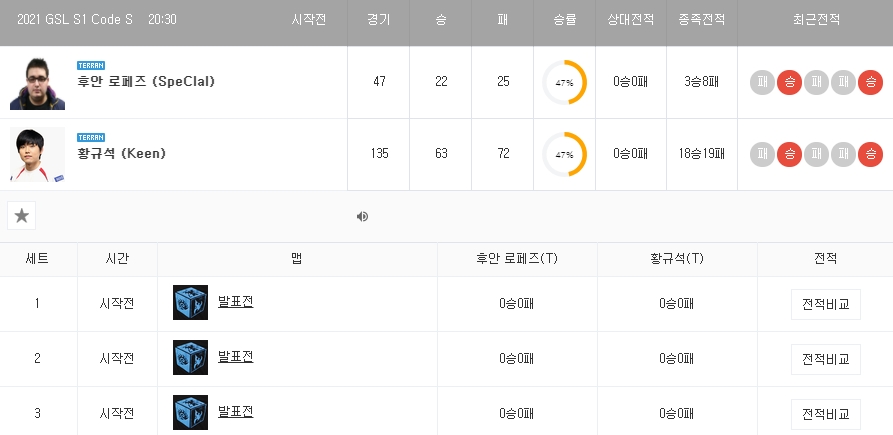Click SpeCial's Terran race badge
Viewport: 893px width, 435px height.
click(91, 65)
